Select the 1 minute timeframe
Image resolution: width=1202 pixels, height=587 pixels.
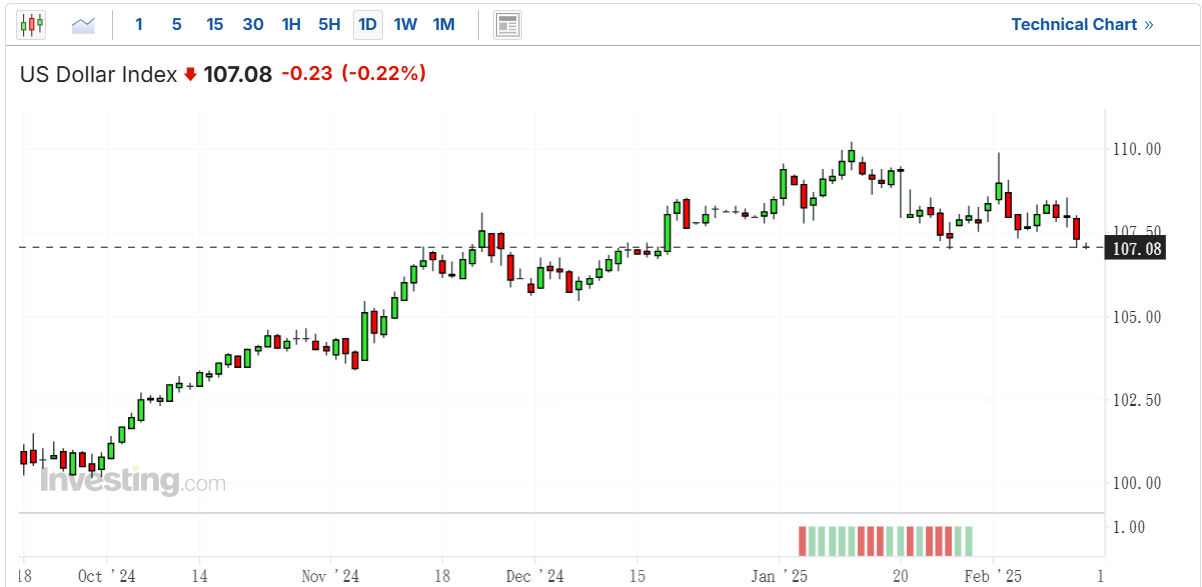pos(139,24)
